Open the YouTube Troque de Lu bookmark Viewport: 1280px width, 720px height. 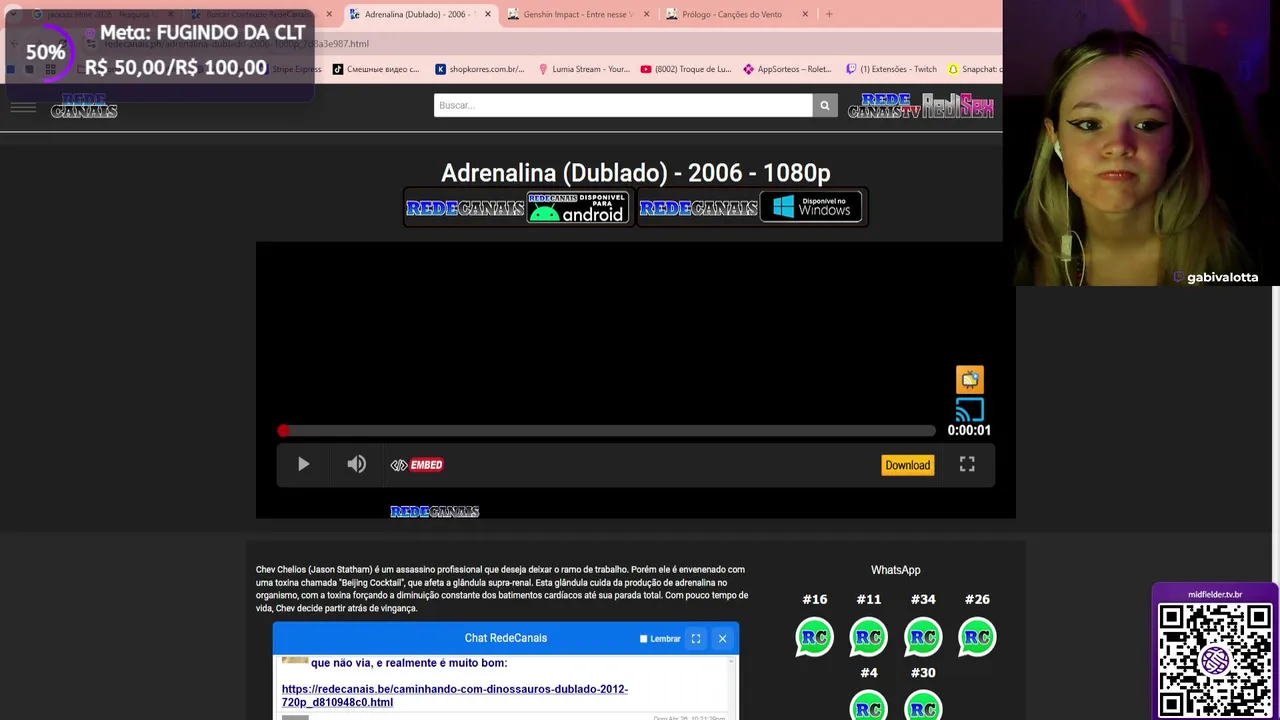tap(686, 69)
